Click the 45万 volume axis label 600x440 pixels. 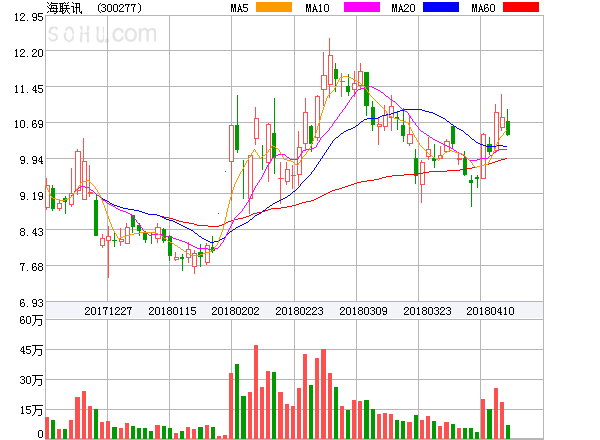click(31, 350)
